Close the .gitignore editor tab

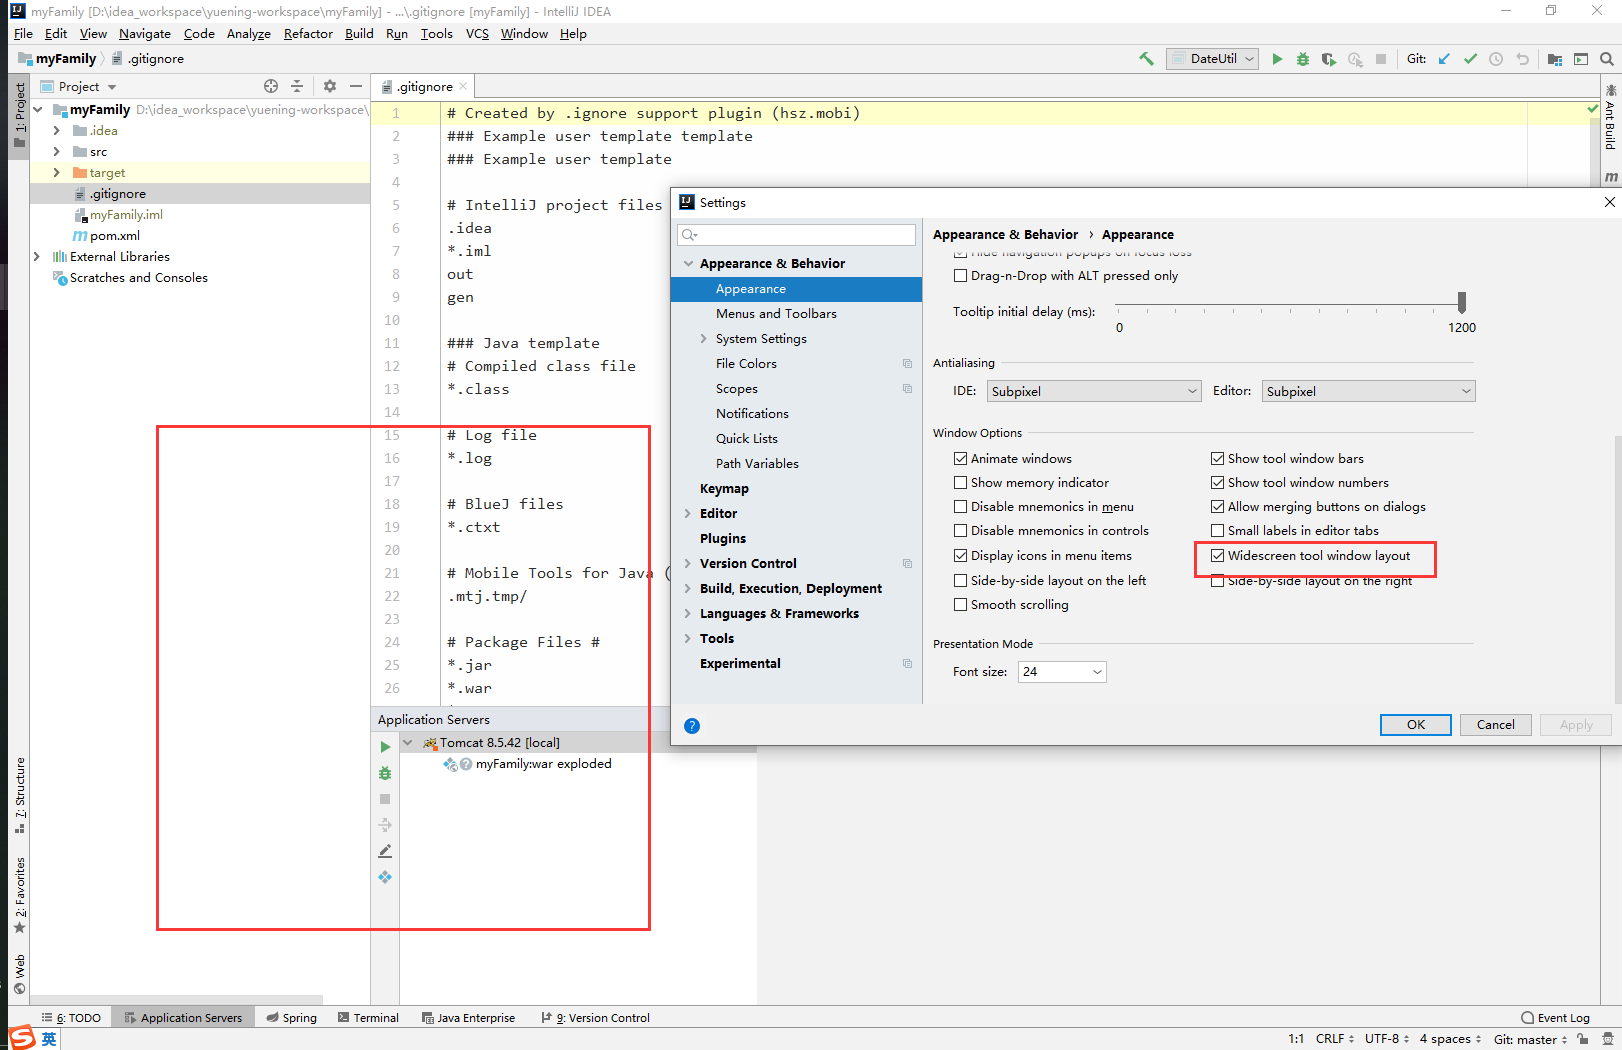click(463, 87)
